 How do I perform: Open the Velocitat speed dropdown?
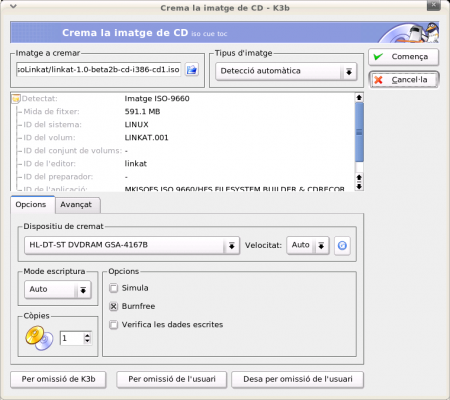click(308, 246)
